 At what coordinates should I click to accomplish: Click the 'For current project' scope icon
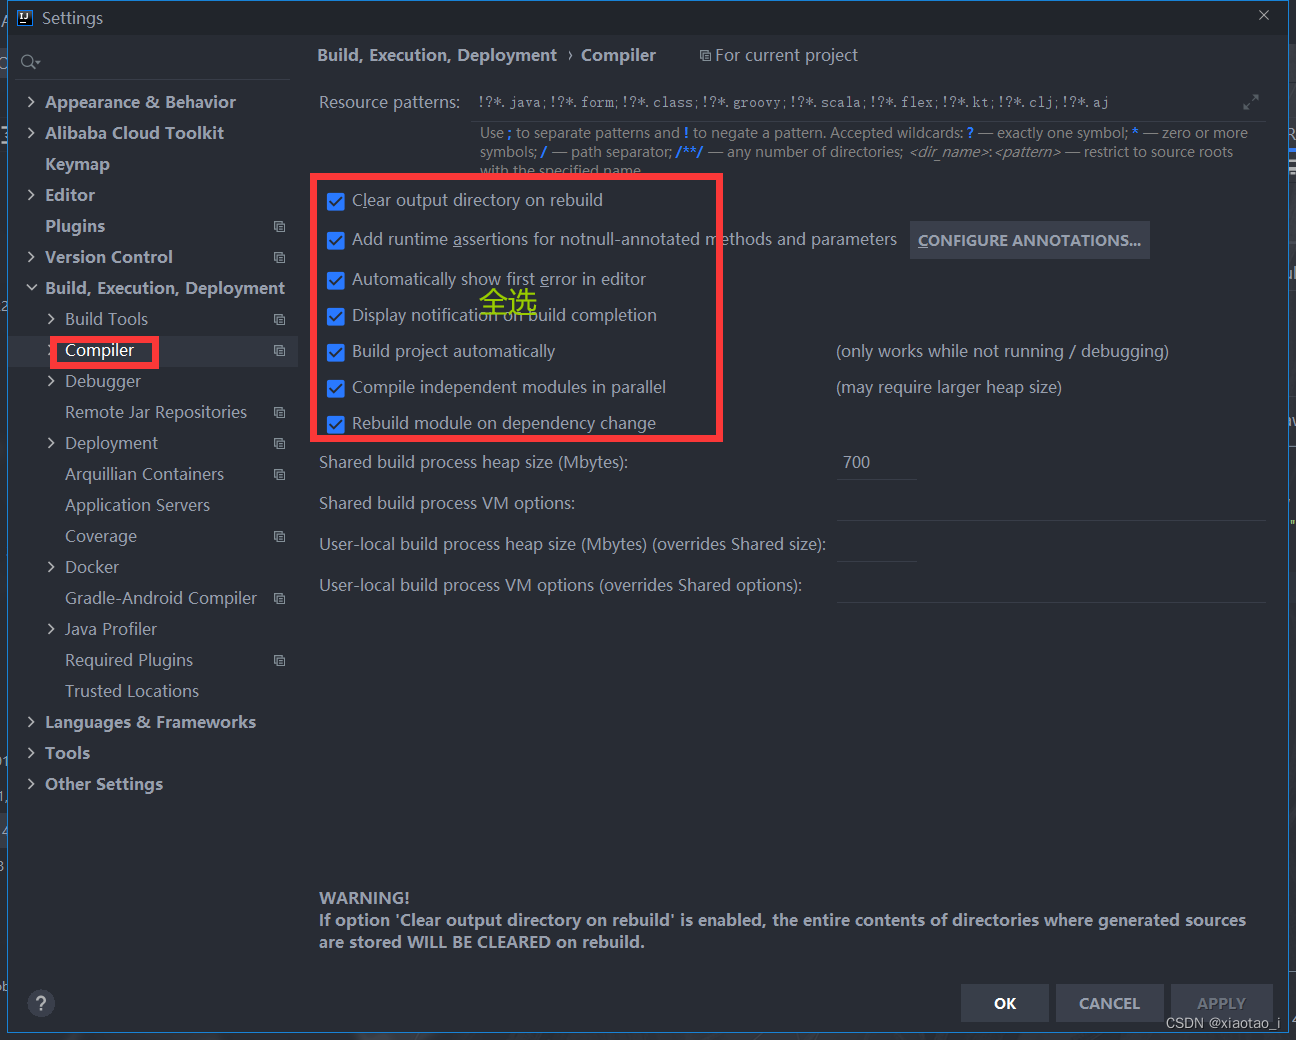703,55
